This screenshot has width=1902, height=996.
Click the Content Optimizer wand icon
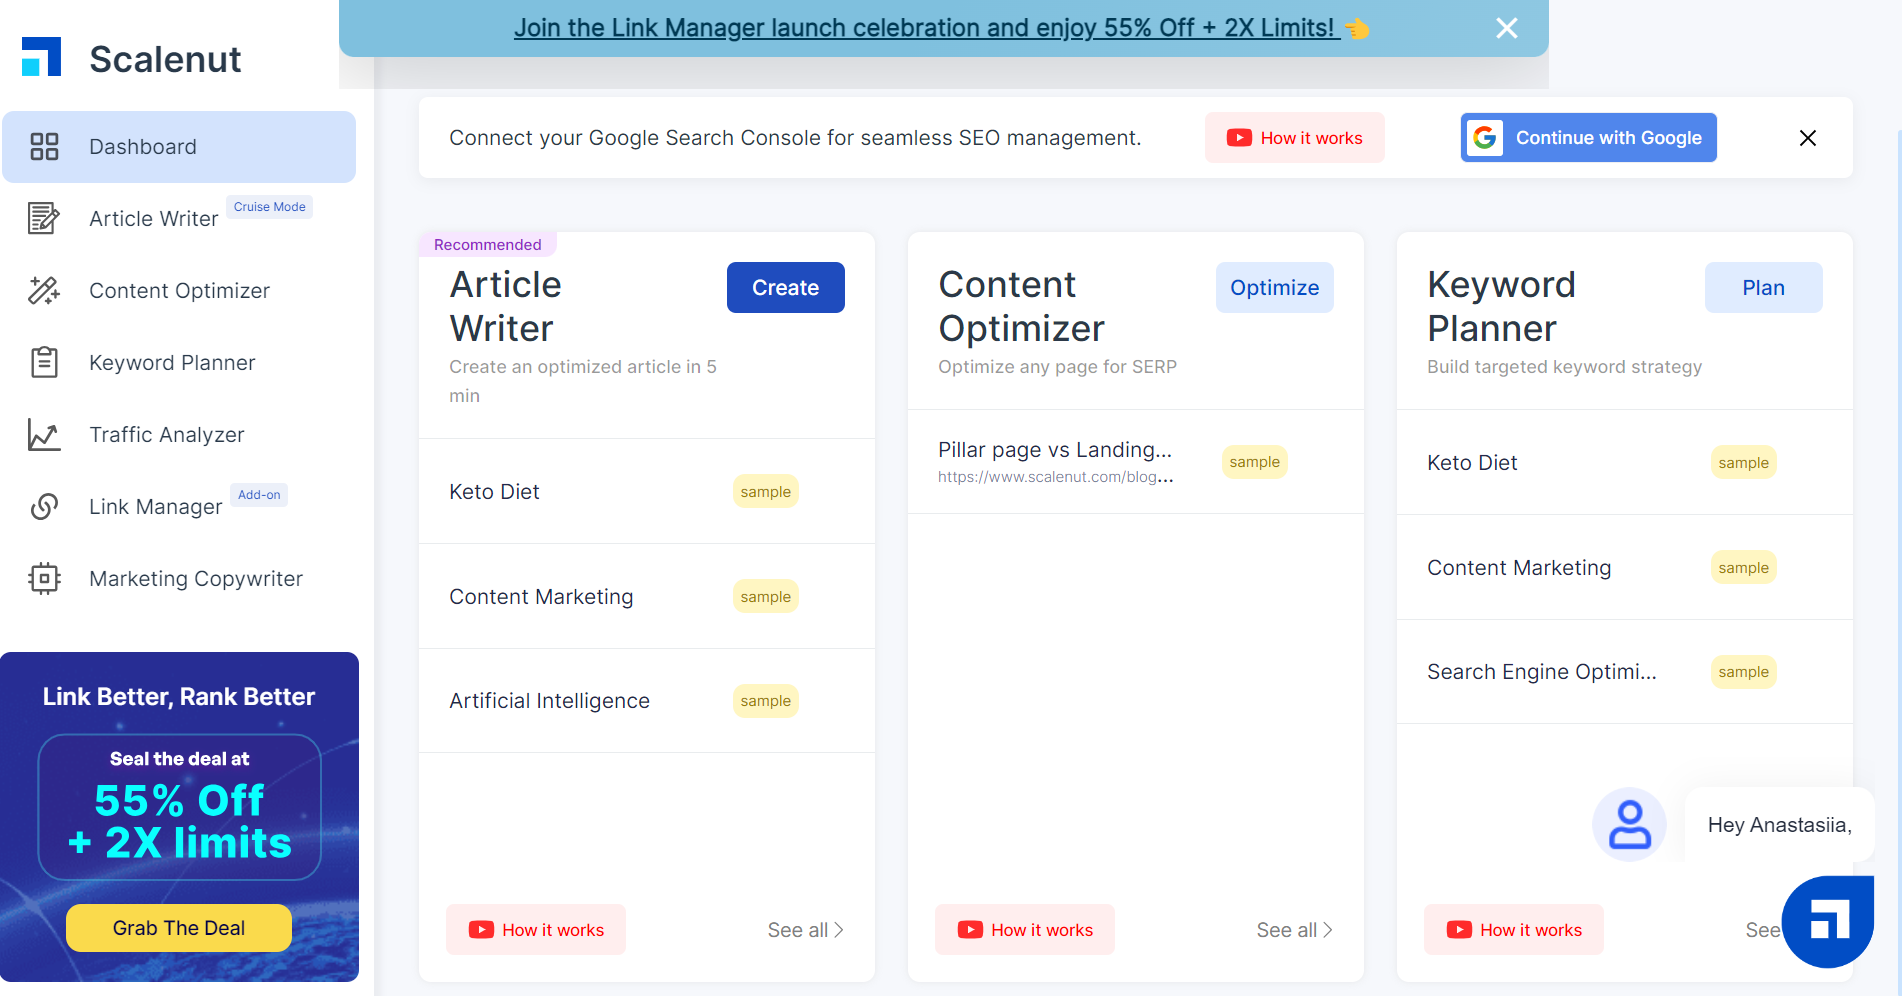[x=44, y=290]
